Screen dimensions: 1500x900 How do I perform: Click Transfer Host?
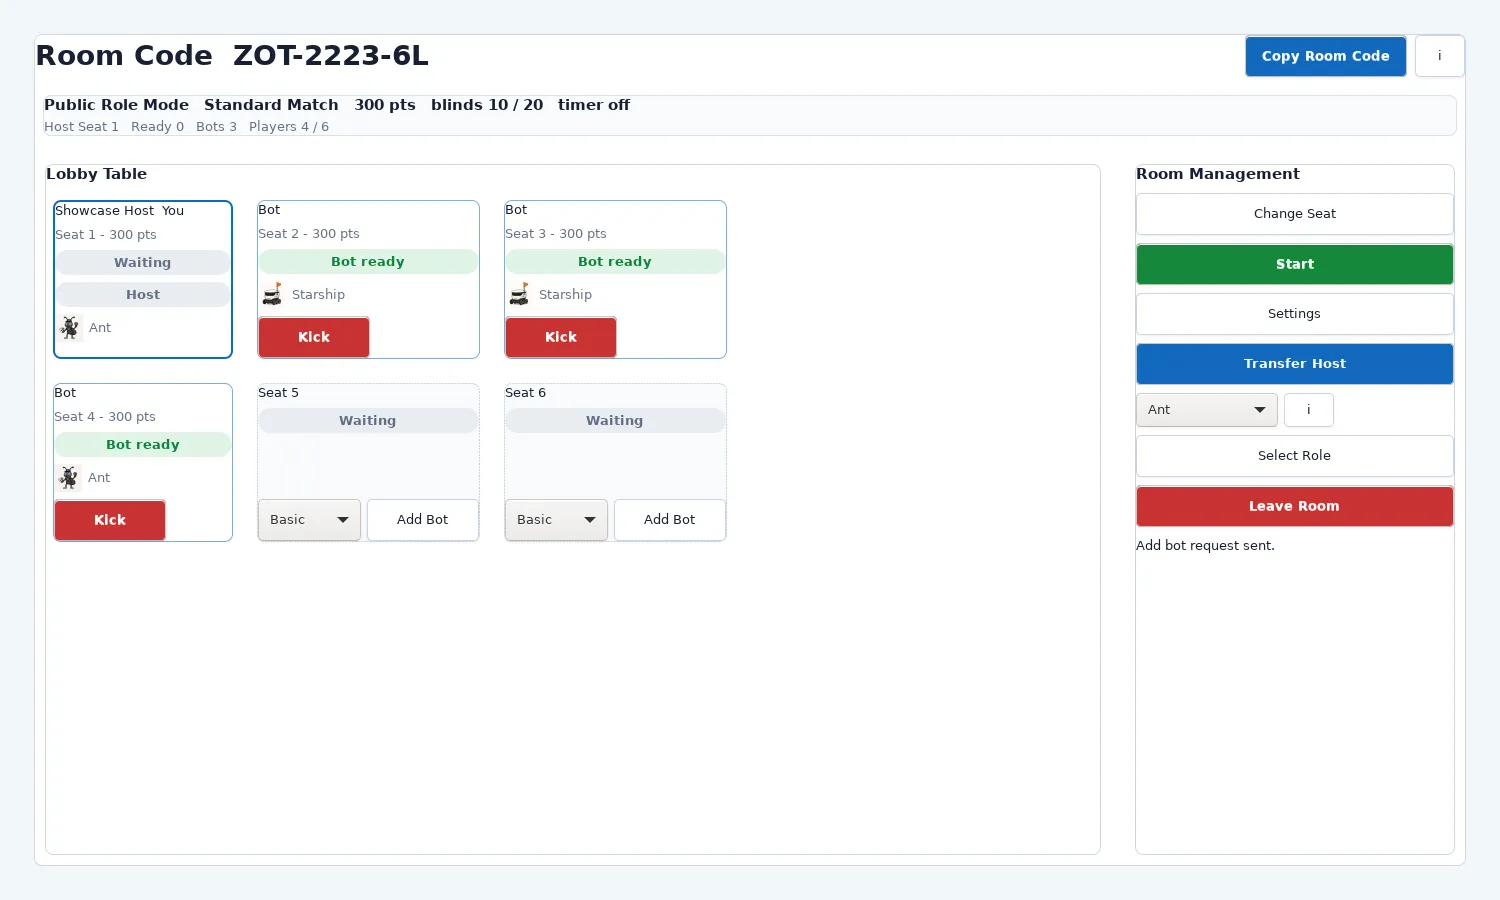[x=1295, y=364]
